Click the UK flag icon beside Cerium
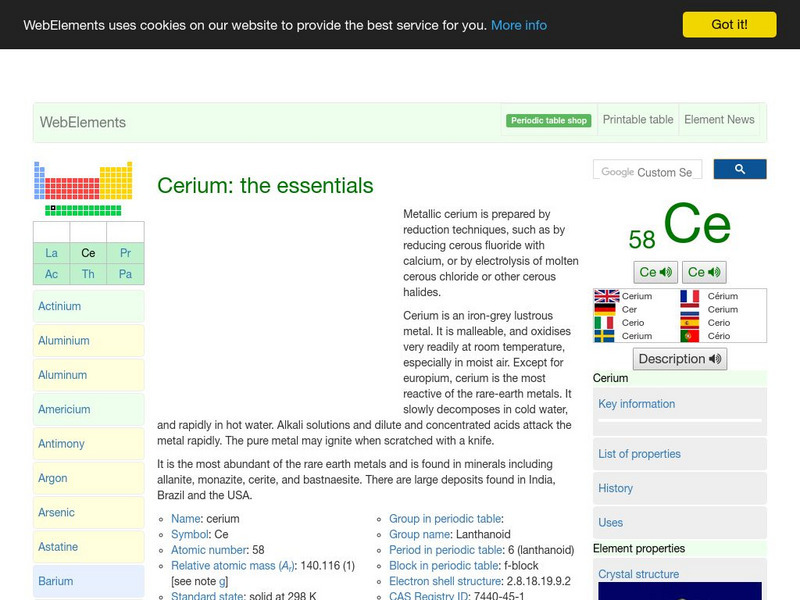The width and height of the screenshot is (800, 600). (607, 296)
